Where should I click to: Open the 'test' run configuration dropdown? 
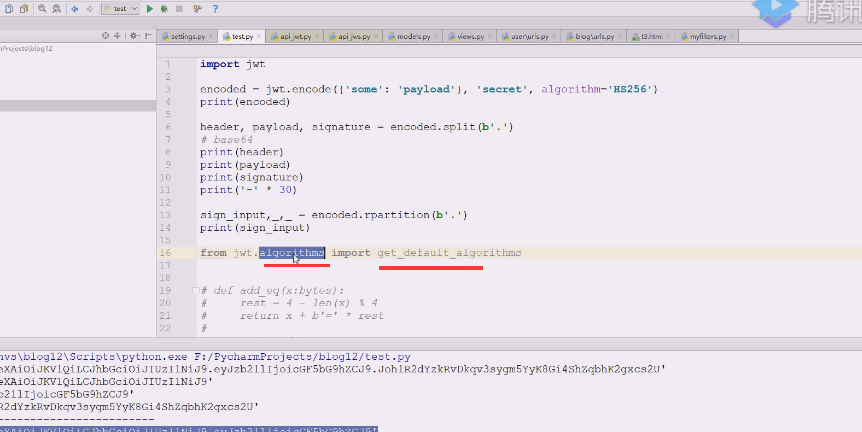coord(120,9)
